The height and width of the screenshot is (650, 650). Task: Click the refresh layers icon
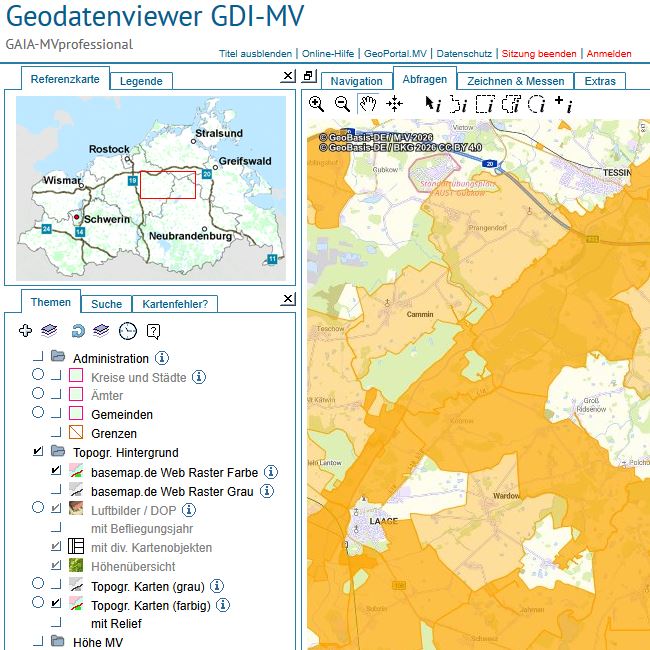point(90,331)
